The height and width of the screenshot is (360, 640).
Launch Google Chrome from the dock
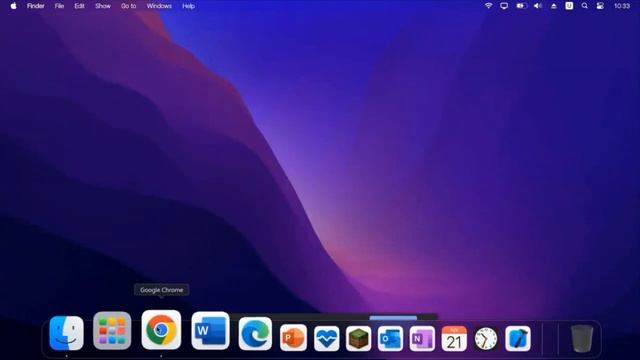pyautogui.click(x=161, y=330)
